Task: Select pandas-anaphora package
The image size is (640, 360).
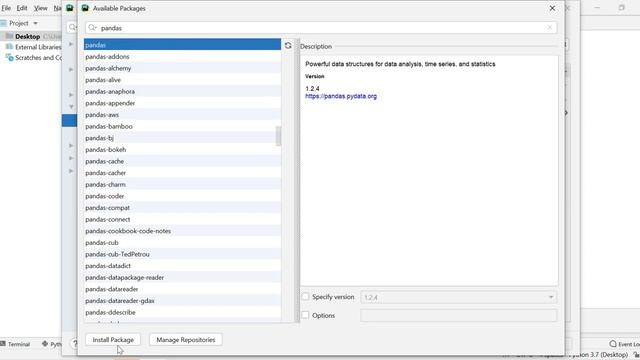Action: tap(182, 91)
